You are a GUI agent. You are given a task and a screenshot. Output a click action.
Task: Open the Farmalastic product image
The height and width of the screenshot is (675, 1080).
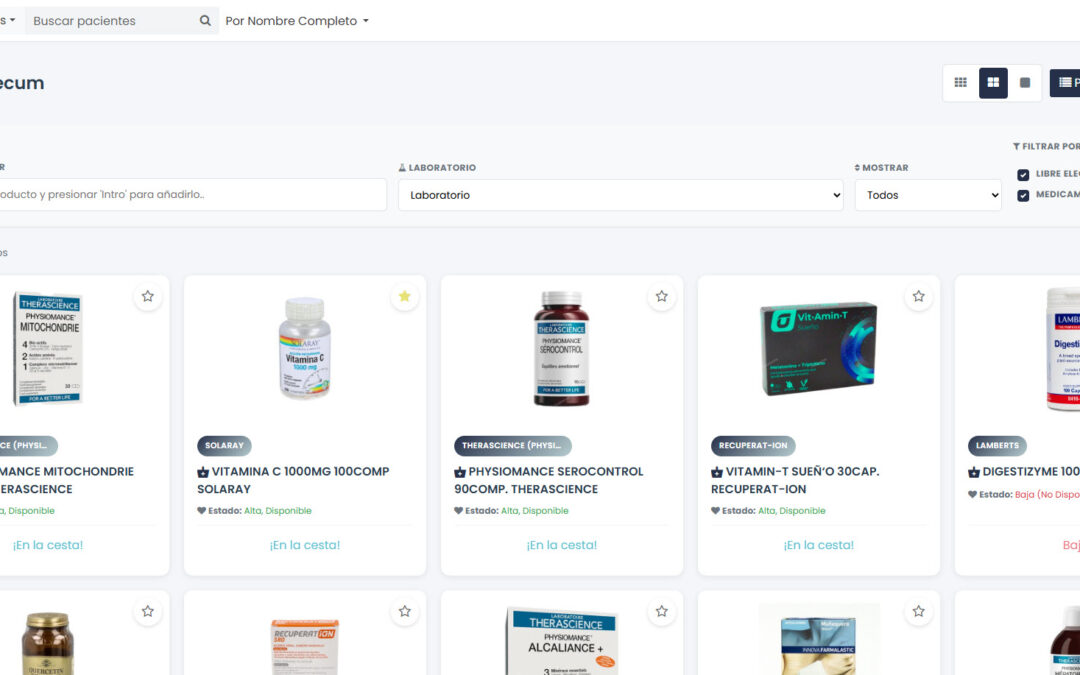click(x=818, y=639)
